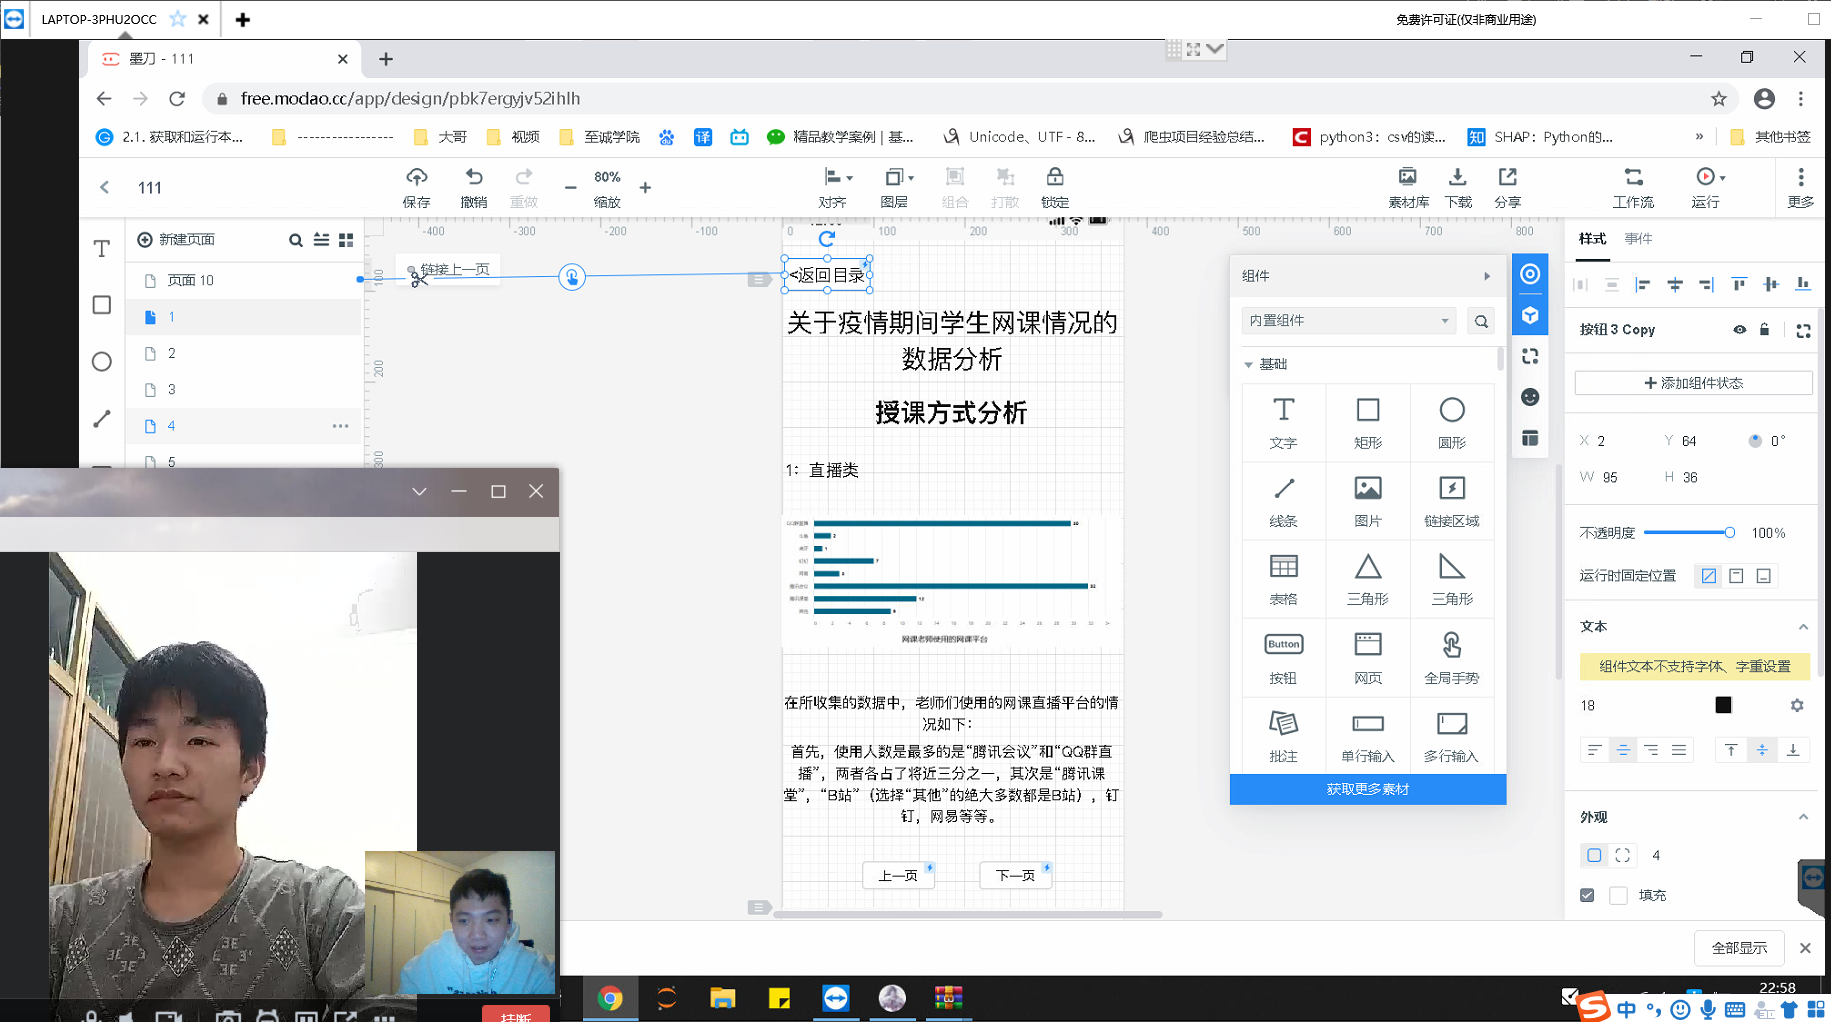The image size is (1831, 1022).
Task: Switch to the 事件 tab
Action: coord(1638,239)
